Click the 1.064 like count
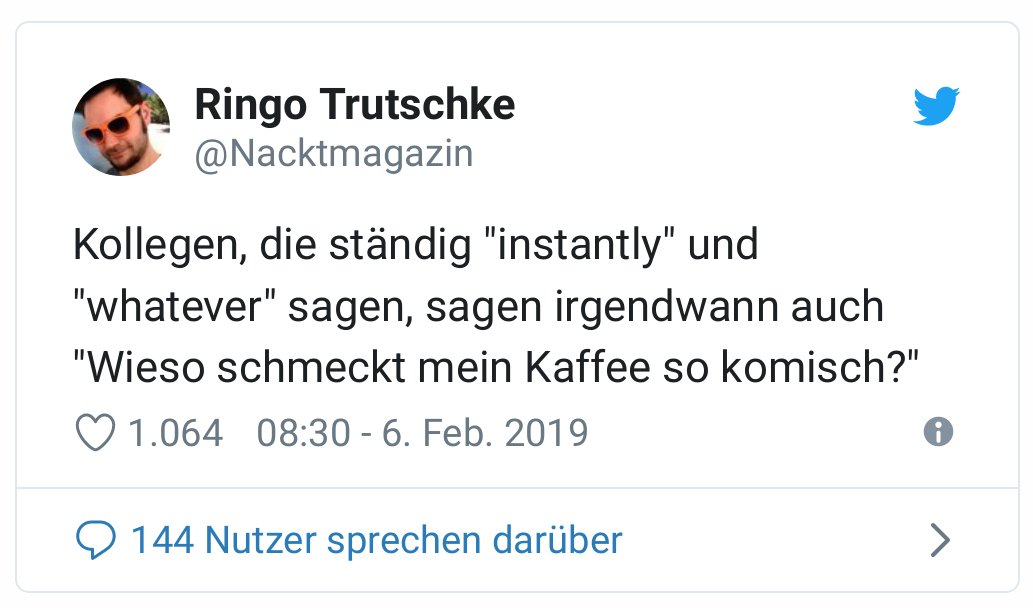Viewport: 1033px width, 608px height. 175,433
